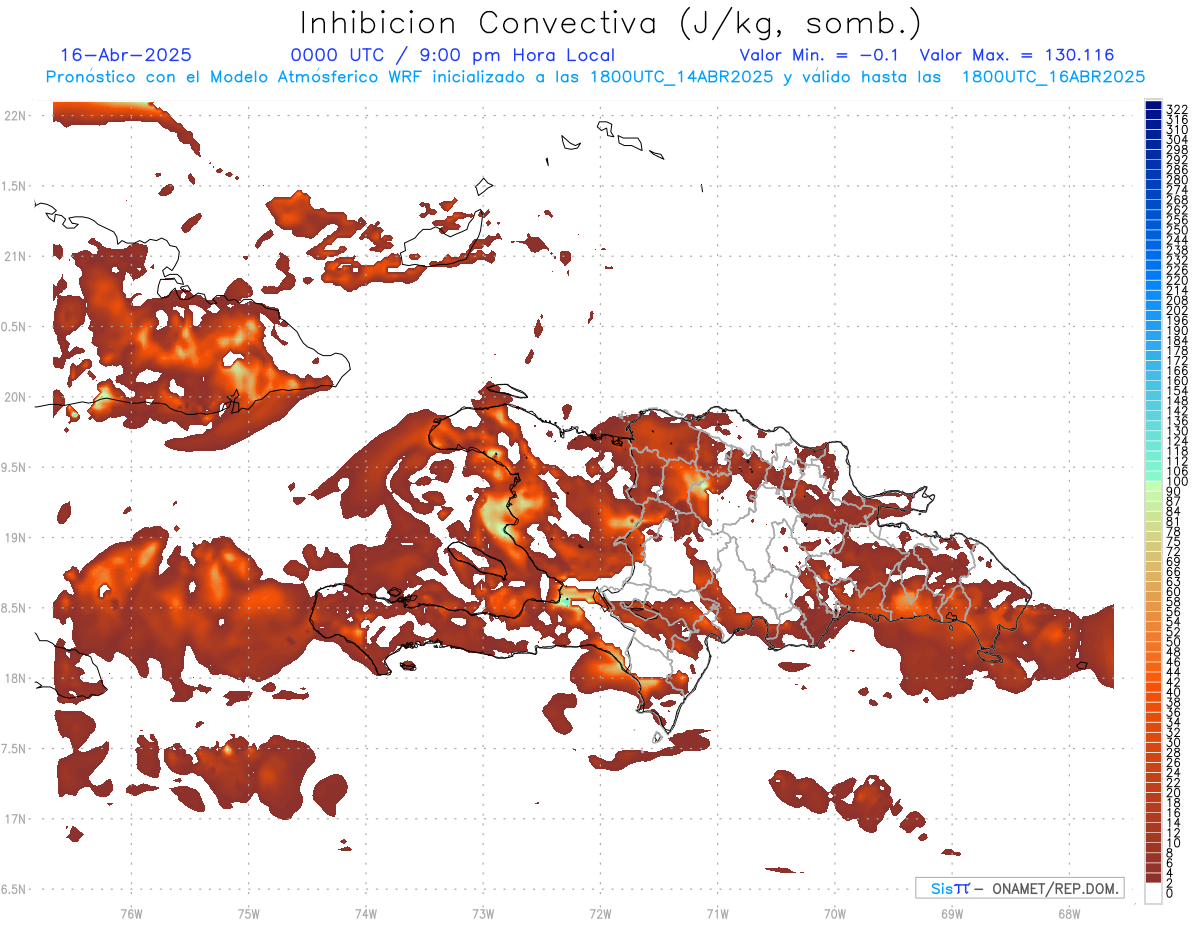The image size is (1200, 927).
Task: Click the valid-until time '1800UTC_16ABR2025'
Action: coord(1053,77)
